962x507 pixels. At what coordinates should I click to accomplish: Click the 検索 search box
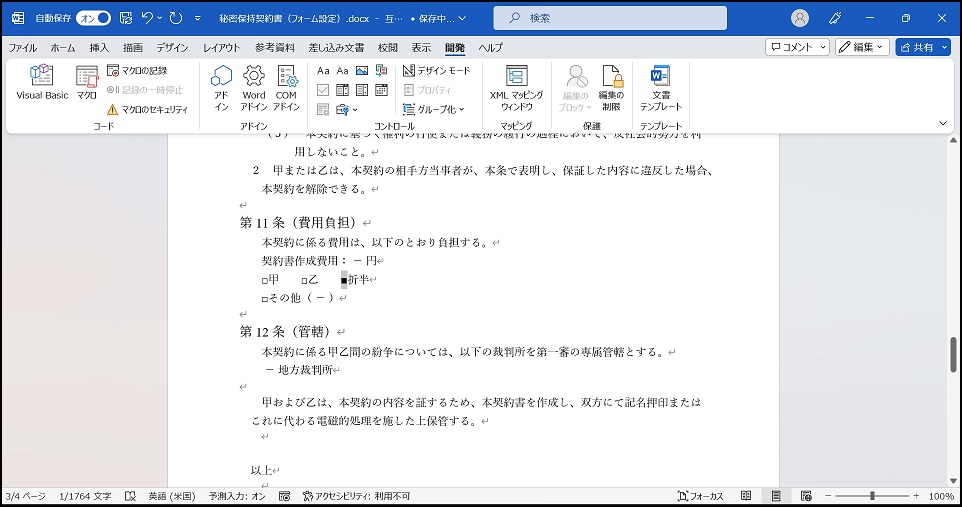coord(610,18)
